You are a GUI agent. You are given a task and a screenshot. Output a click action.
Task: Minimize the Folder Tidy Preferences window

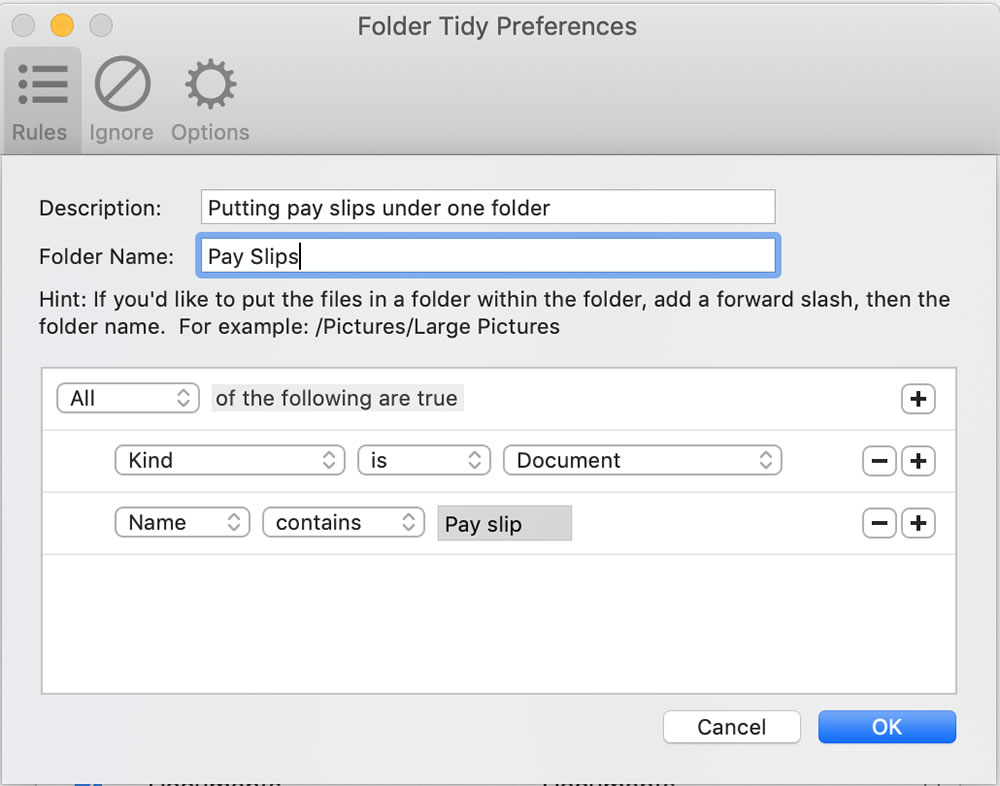62,26
